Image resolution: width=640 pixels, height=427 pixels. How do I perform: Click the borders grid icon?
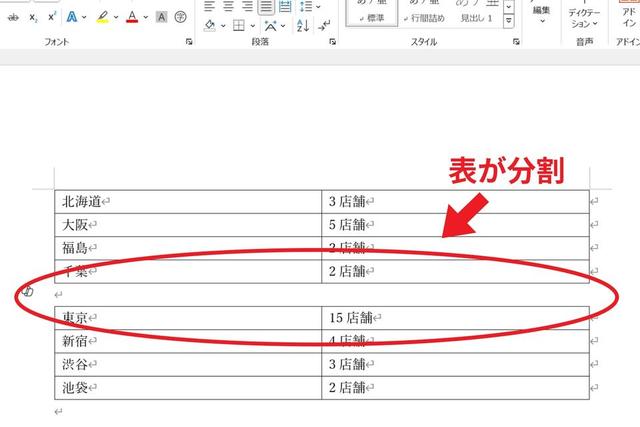coord(239,26)
